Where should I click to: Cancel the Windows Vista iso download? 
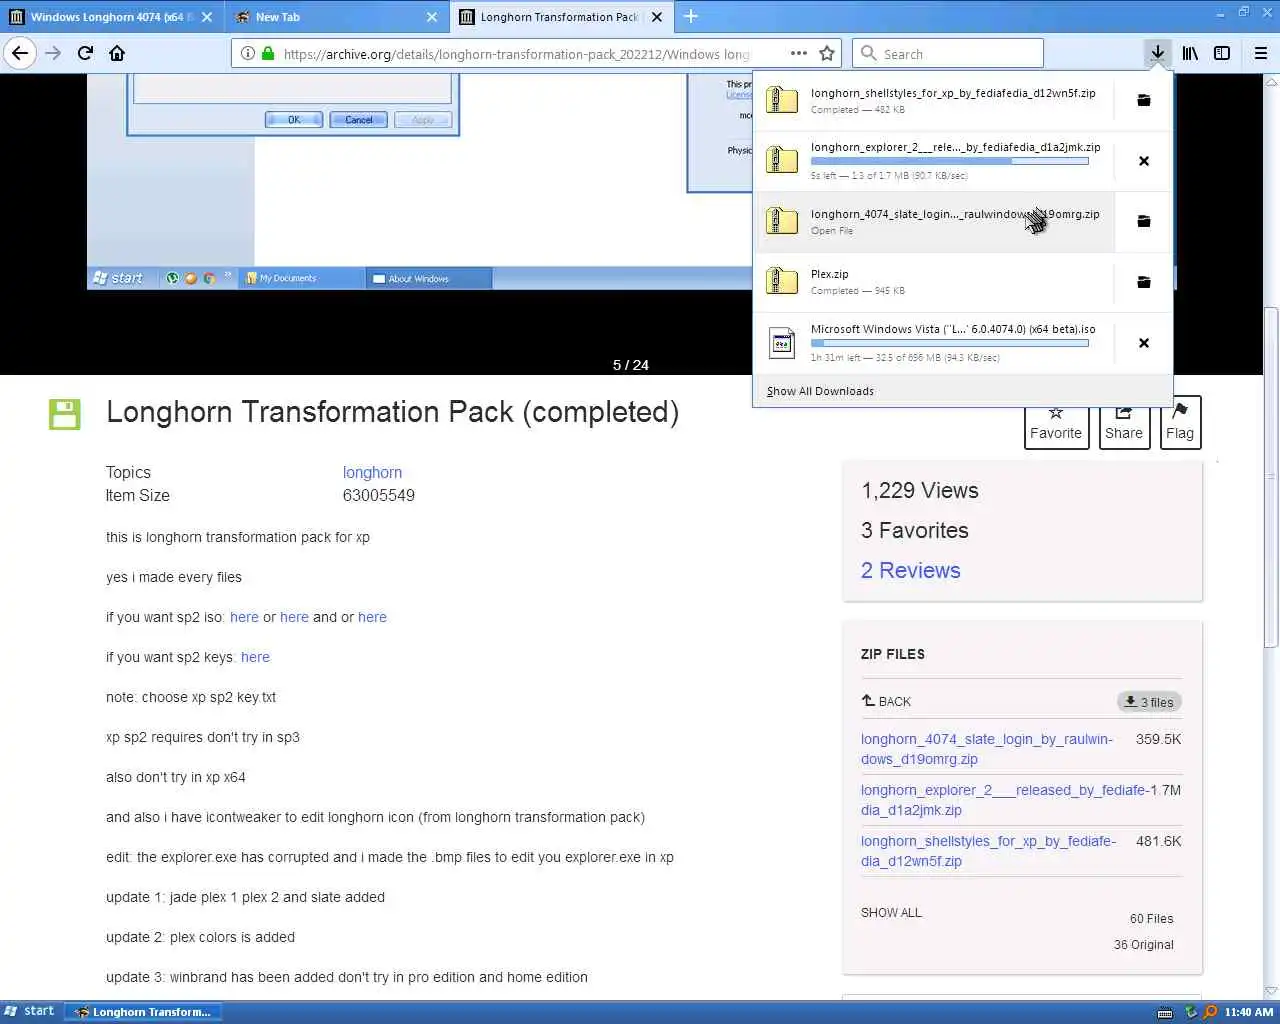(1144, 343)
